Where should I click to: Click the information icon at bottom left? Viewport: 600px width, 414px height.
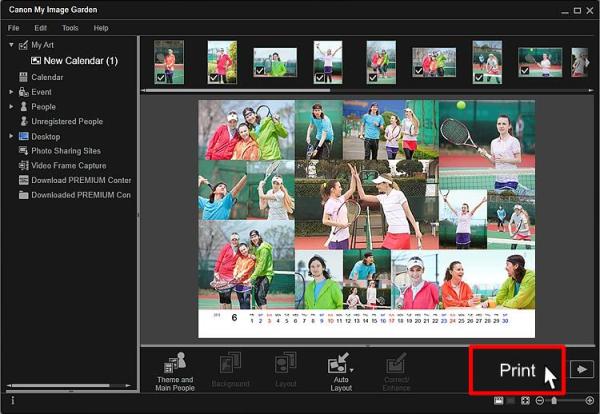pyautogui.click(x=13, y=400)
